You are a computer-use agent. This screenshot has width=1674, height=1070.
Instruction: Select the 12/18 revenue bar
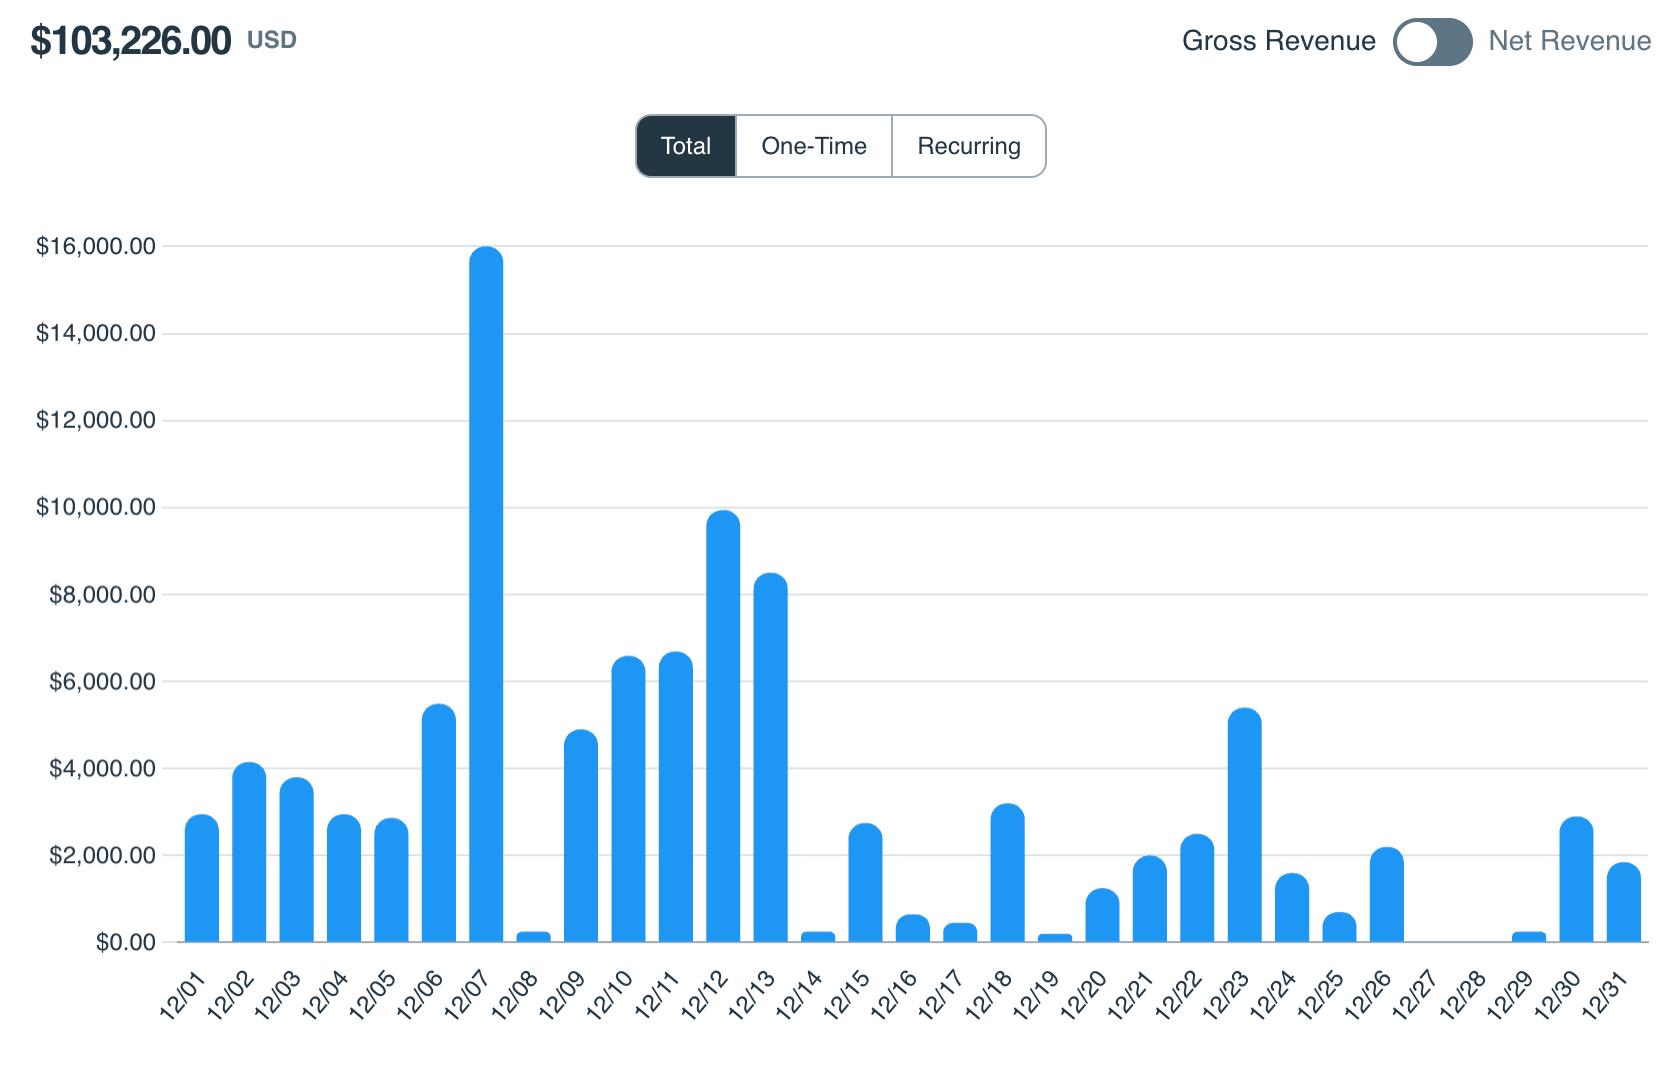[1007, 873]
